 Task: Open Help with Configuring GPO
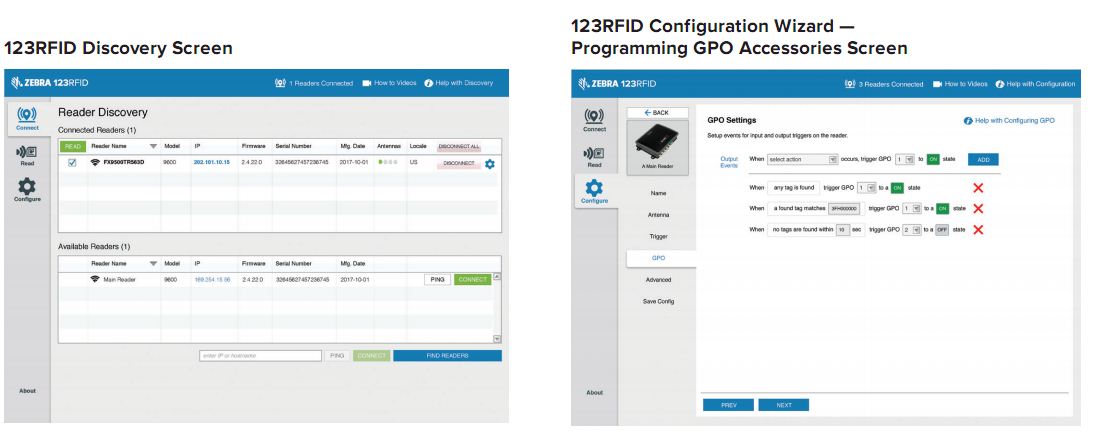point(1009,120)
